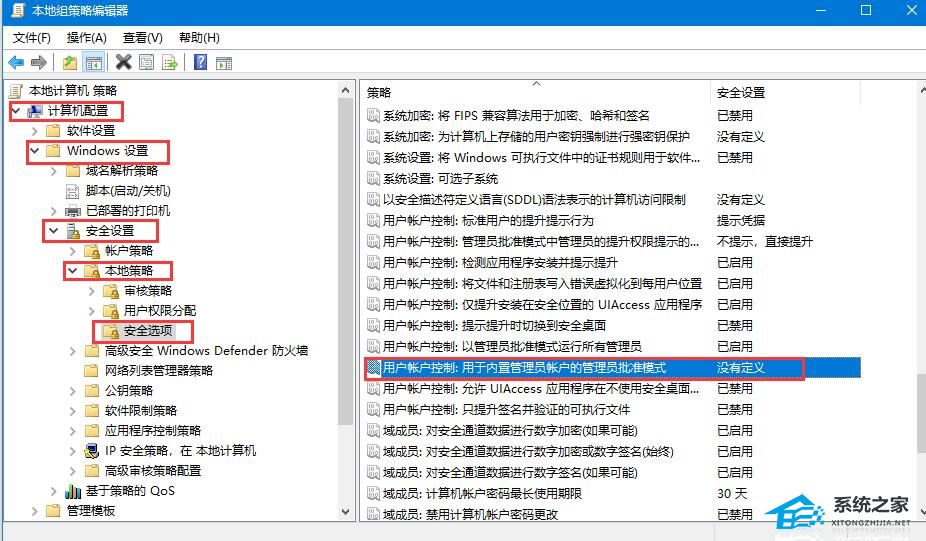Click the 安全设置 shield folder icon
The image size is (926, 541).
pyautogui.click(x=73, y=231)
